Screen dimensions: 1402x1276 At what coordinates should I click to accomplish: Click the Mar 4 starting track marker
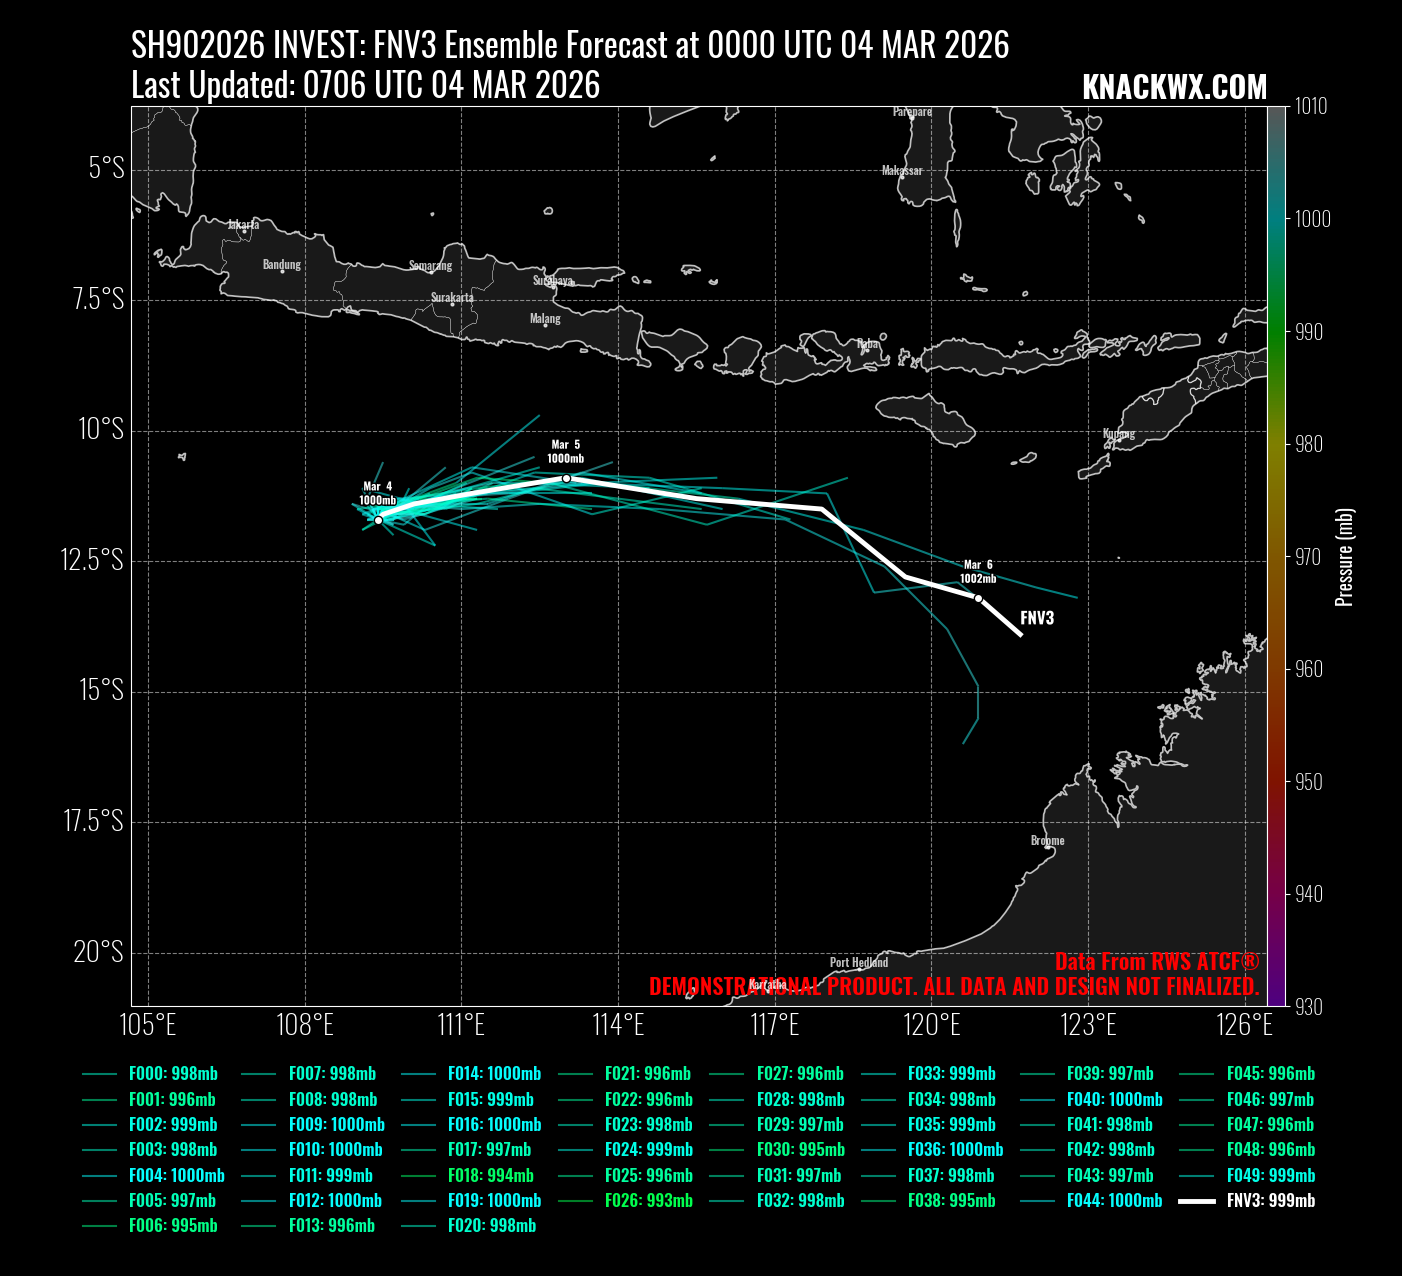click(x=378, y=520)
